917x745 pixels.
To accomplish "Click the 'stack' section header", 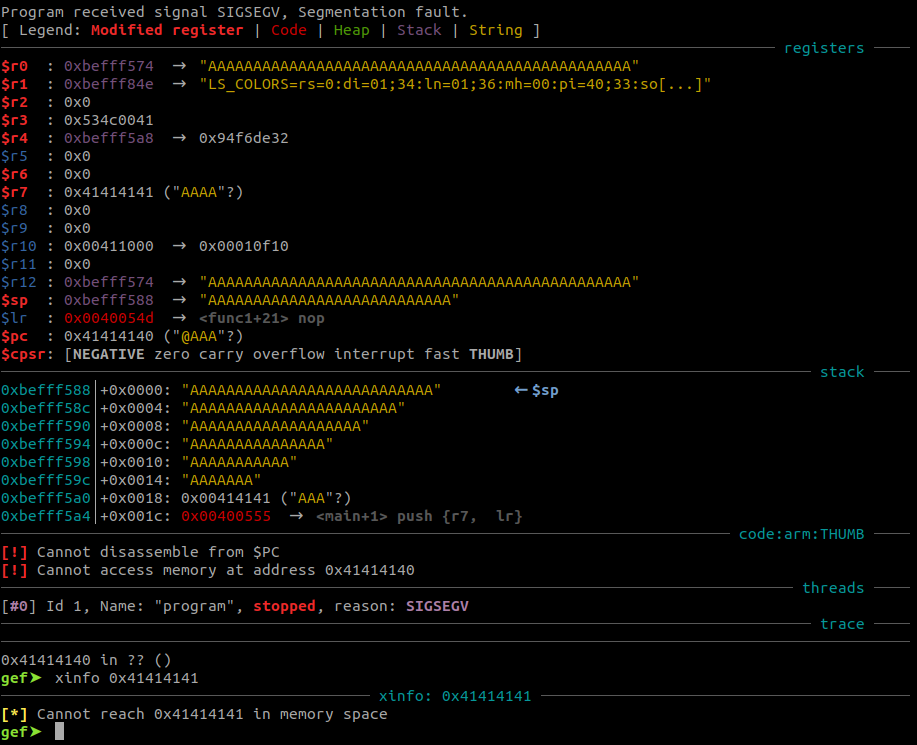I will click(x=842, y=372).
